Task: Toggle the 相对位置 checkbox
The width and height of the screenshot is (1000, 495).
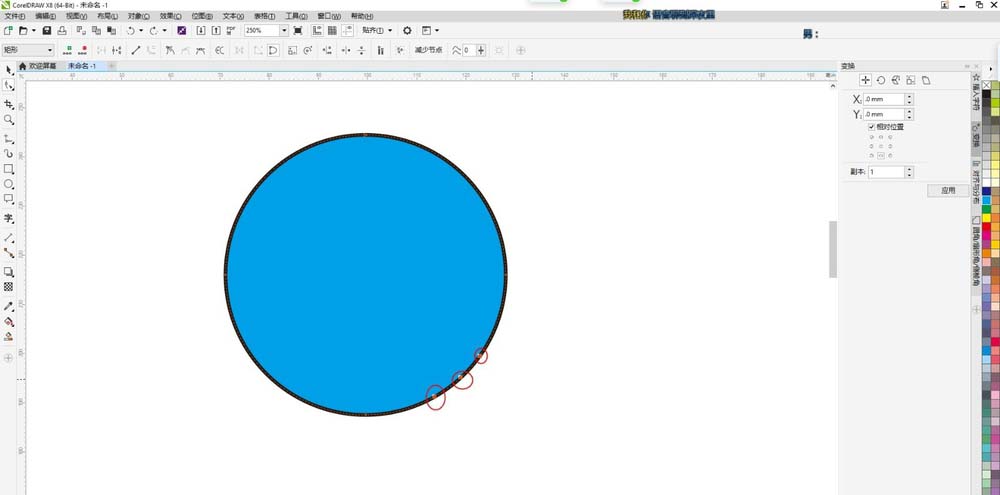Action: pyautogui.click(x=872, y=127)
